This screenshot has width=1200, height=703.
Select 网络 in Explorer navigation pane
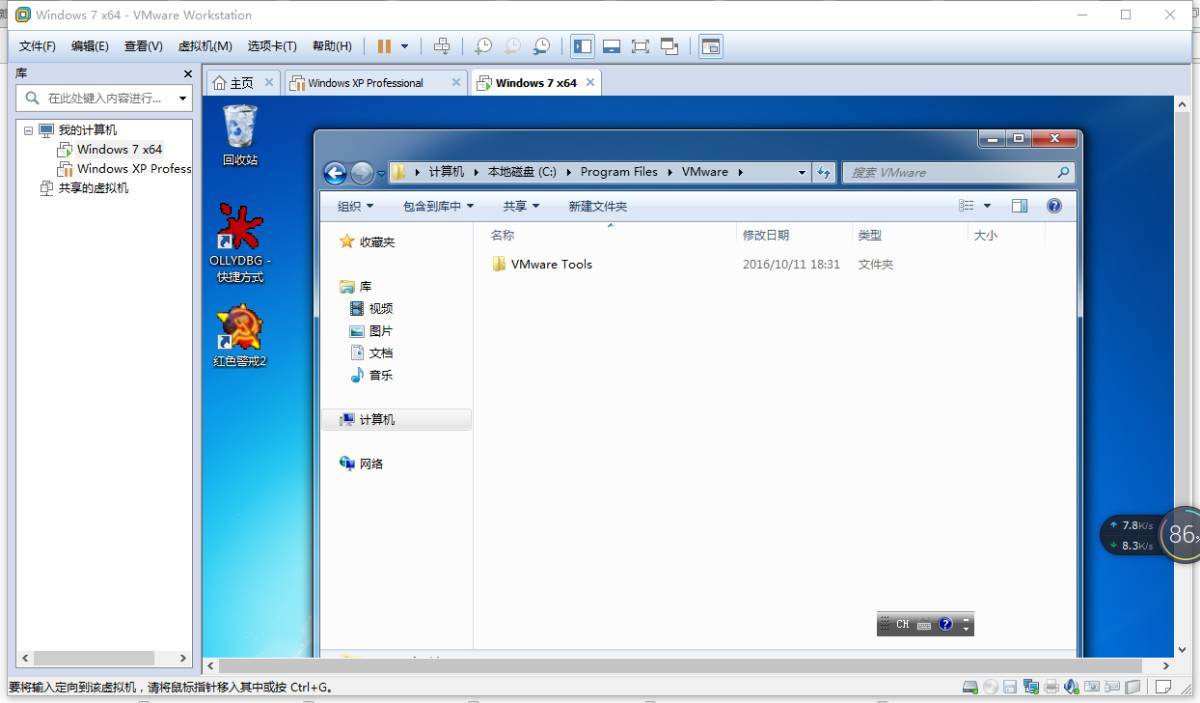362,463
